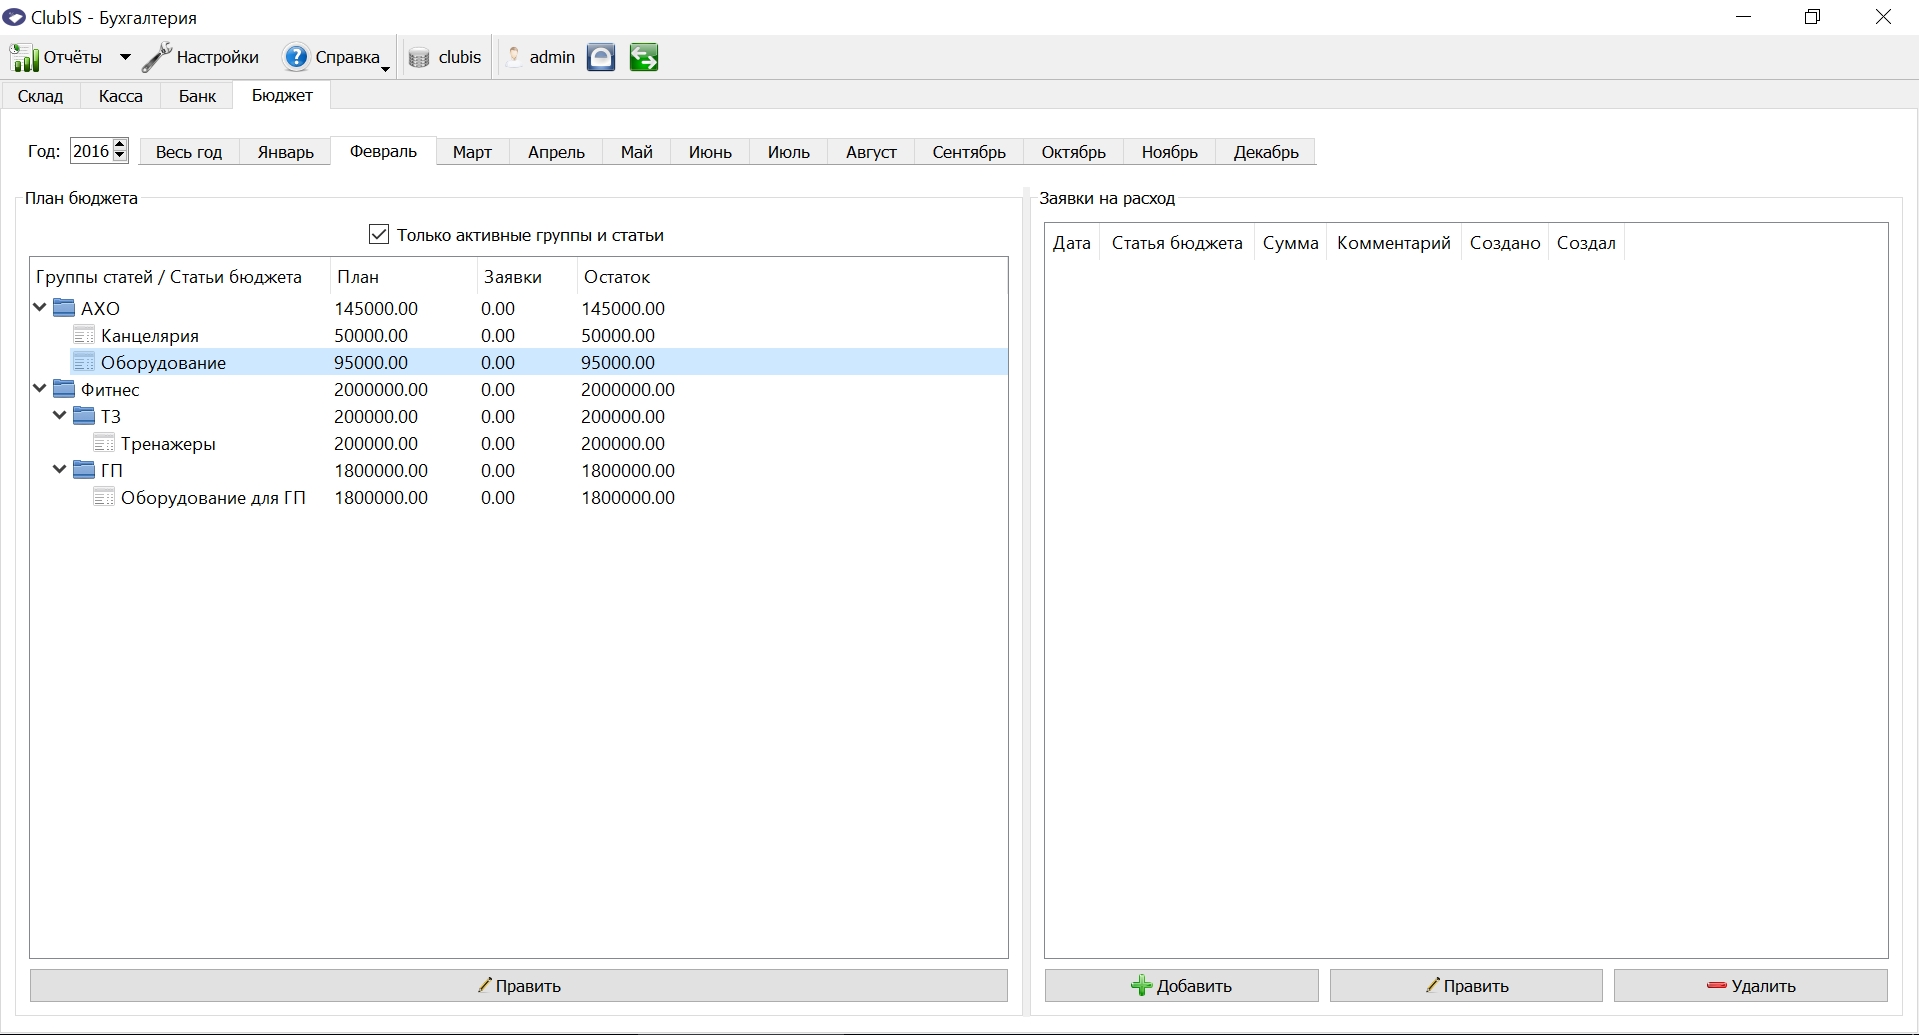Image resolution: width=1919 pixels, height=1035 pixels.
Task: Switch to the Март month tab
Action: (472, 152)
